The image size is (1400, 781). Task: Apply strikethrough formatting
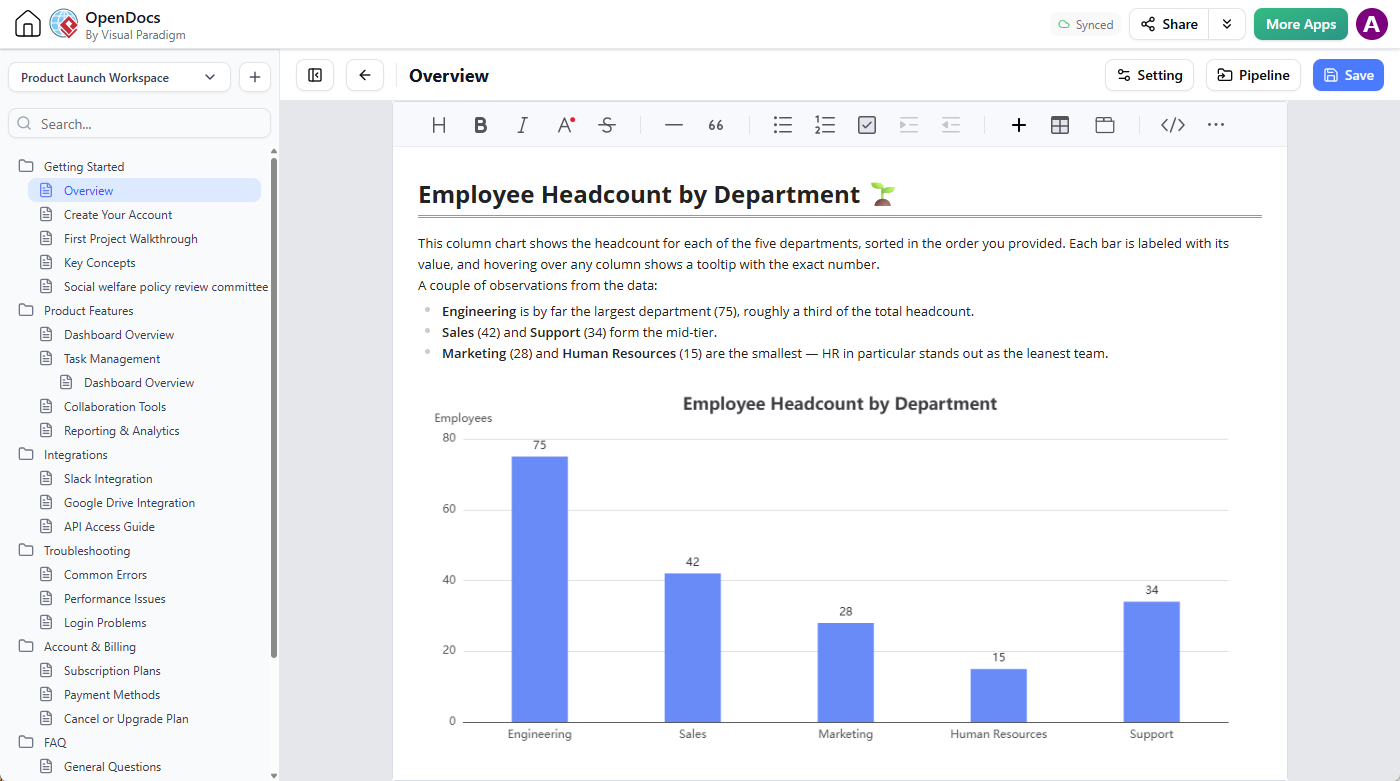tap(607, 125)
